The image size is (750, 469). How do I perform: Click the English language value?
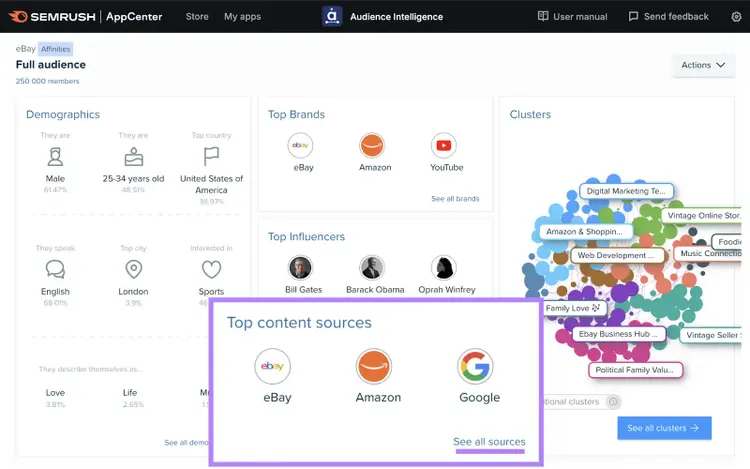click(55, 292)
